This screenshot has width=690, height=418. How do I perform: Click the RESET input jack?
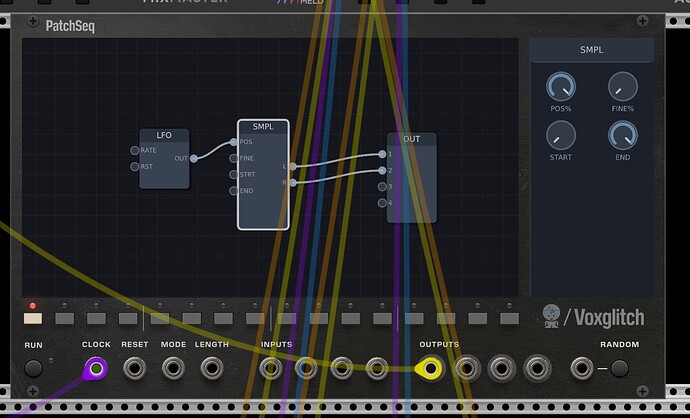click(134, 369)
